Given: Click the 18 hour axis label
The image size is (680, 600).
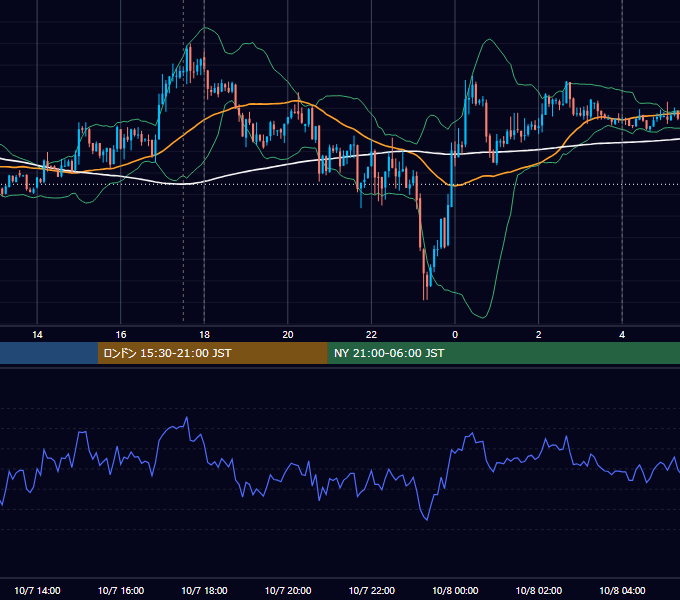Looking at the screenshot, I should (x=204, y=335).
